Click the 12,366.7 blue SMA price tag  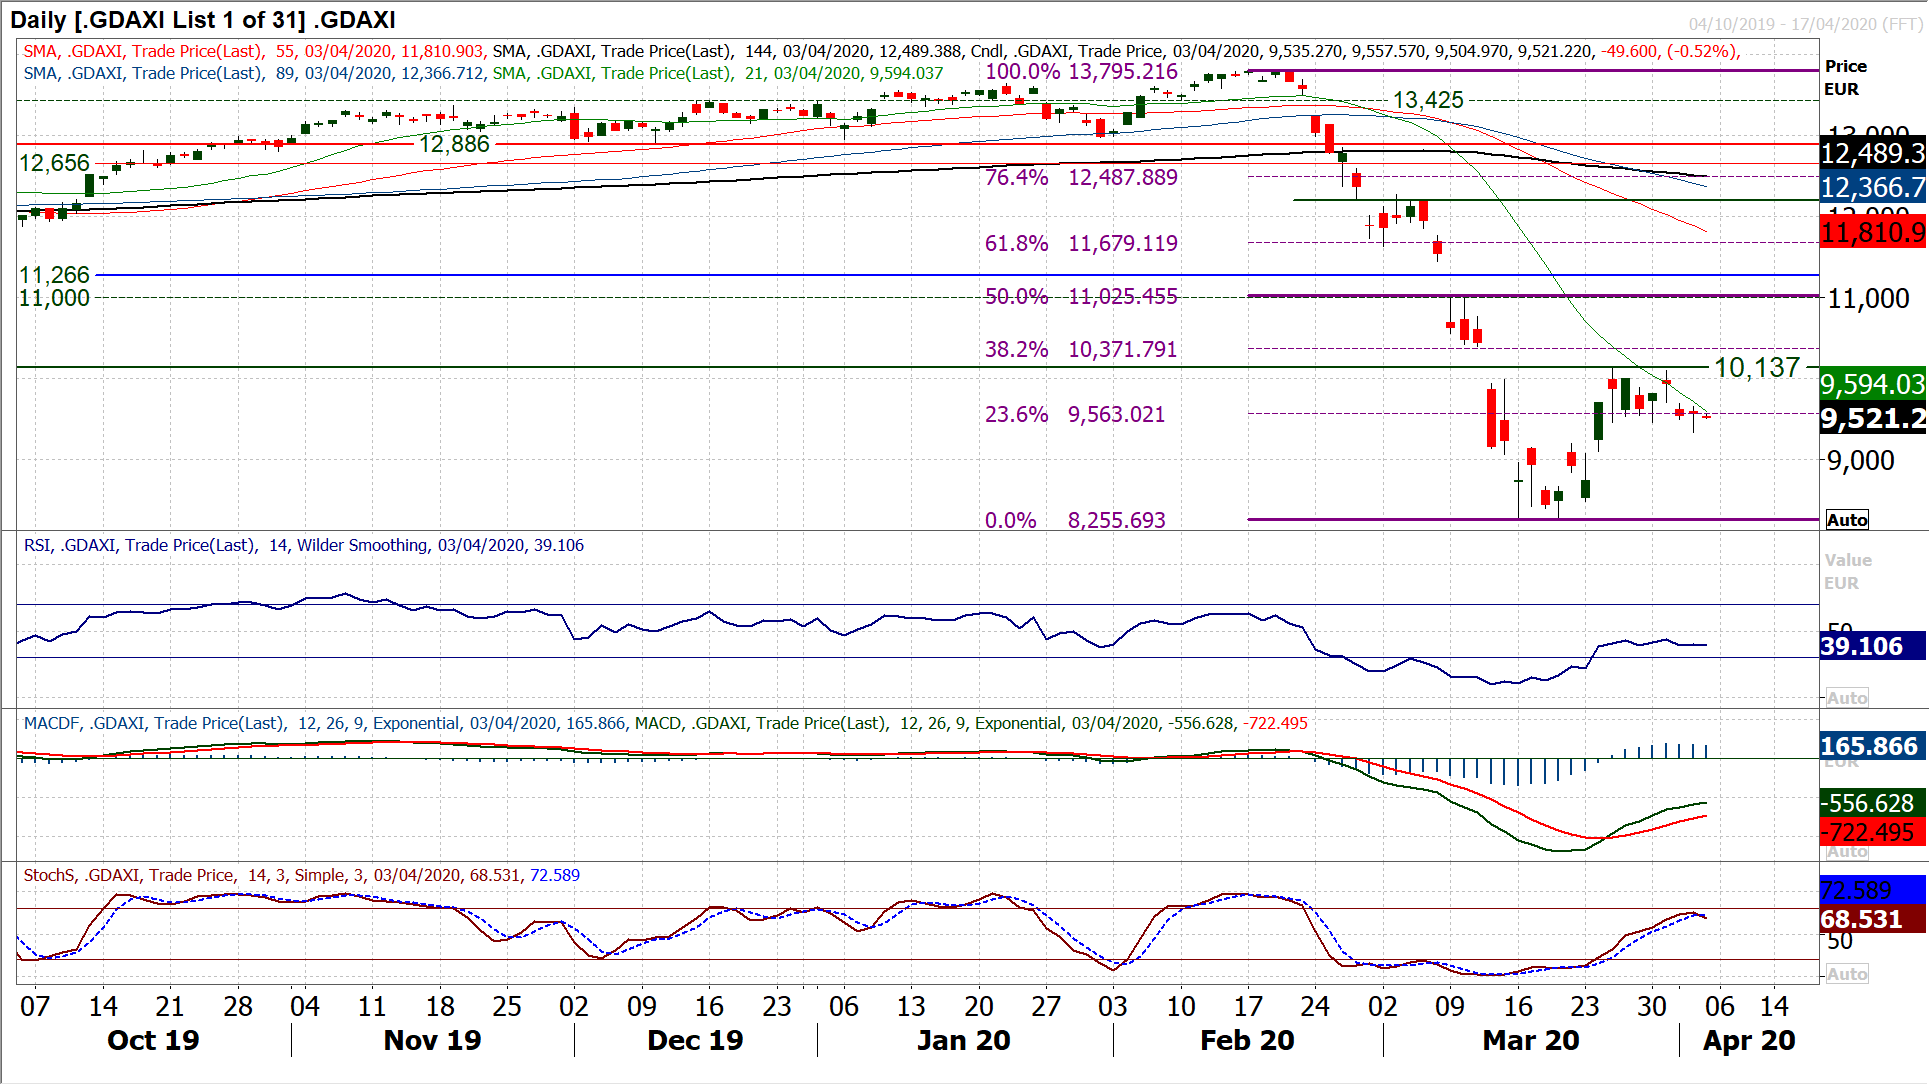[x=1872, y=187]
